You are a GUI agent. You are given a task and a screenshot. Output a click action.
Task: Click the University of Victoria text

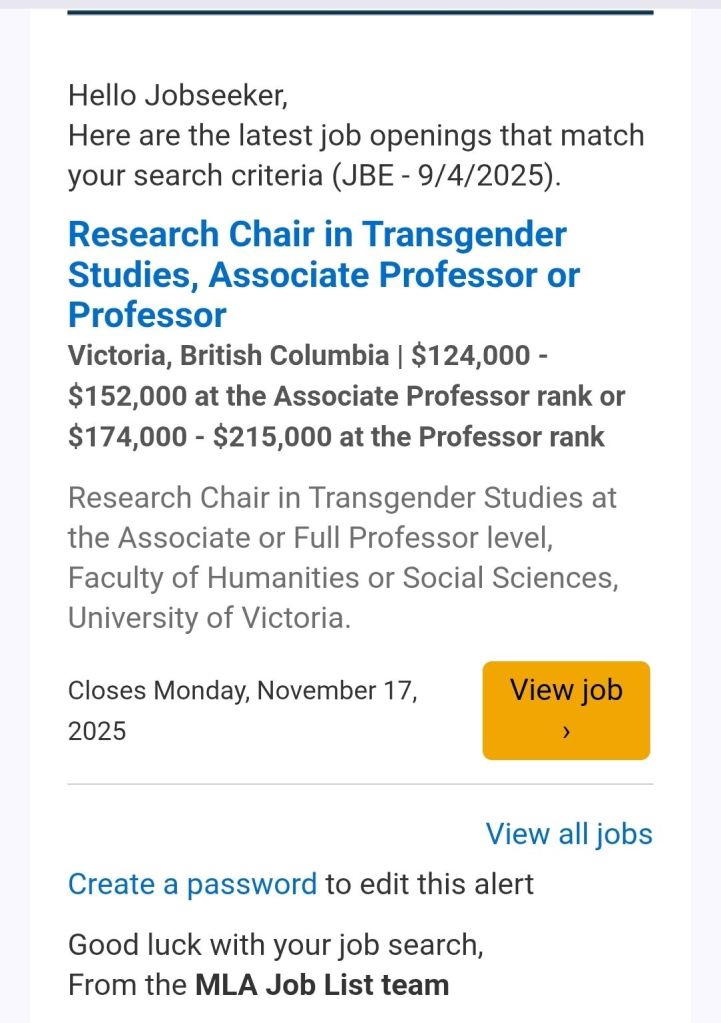pos(209,618)
